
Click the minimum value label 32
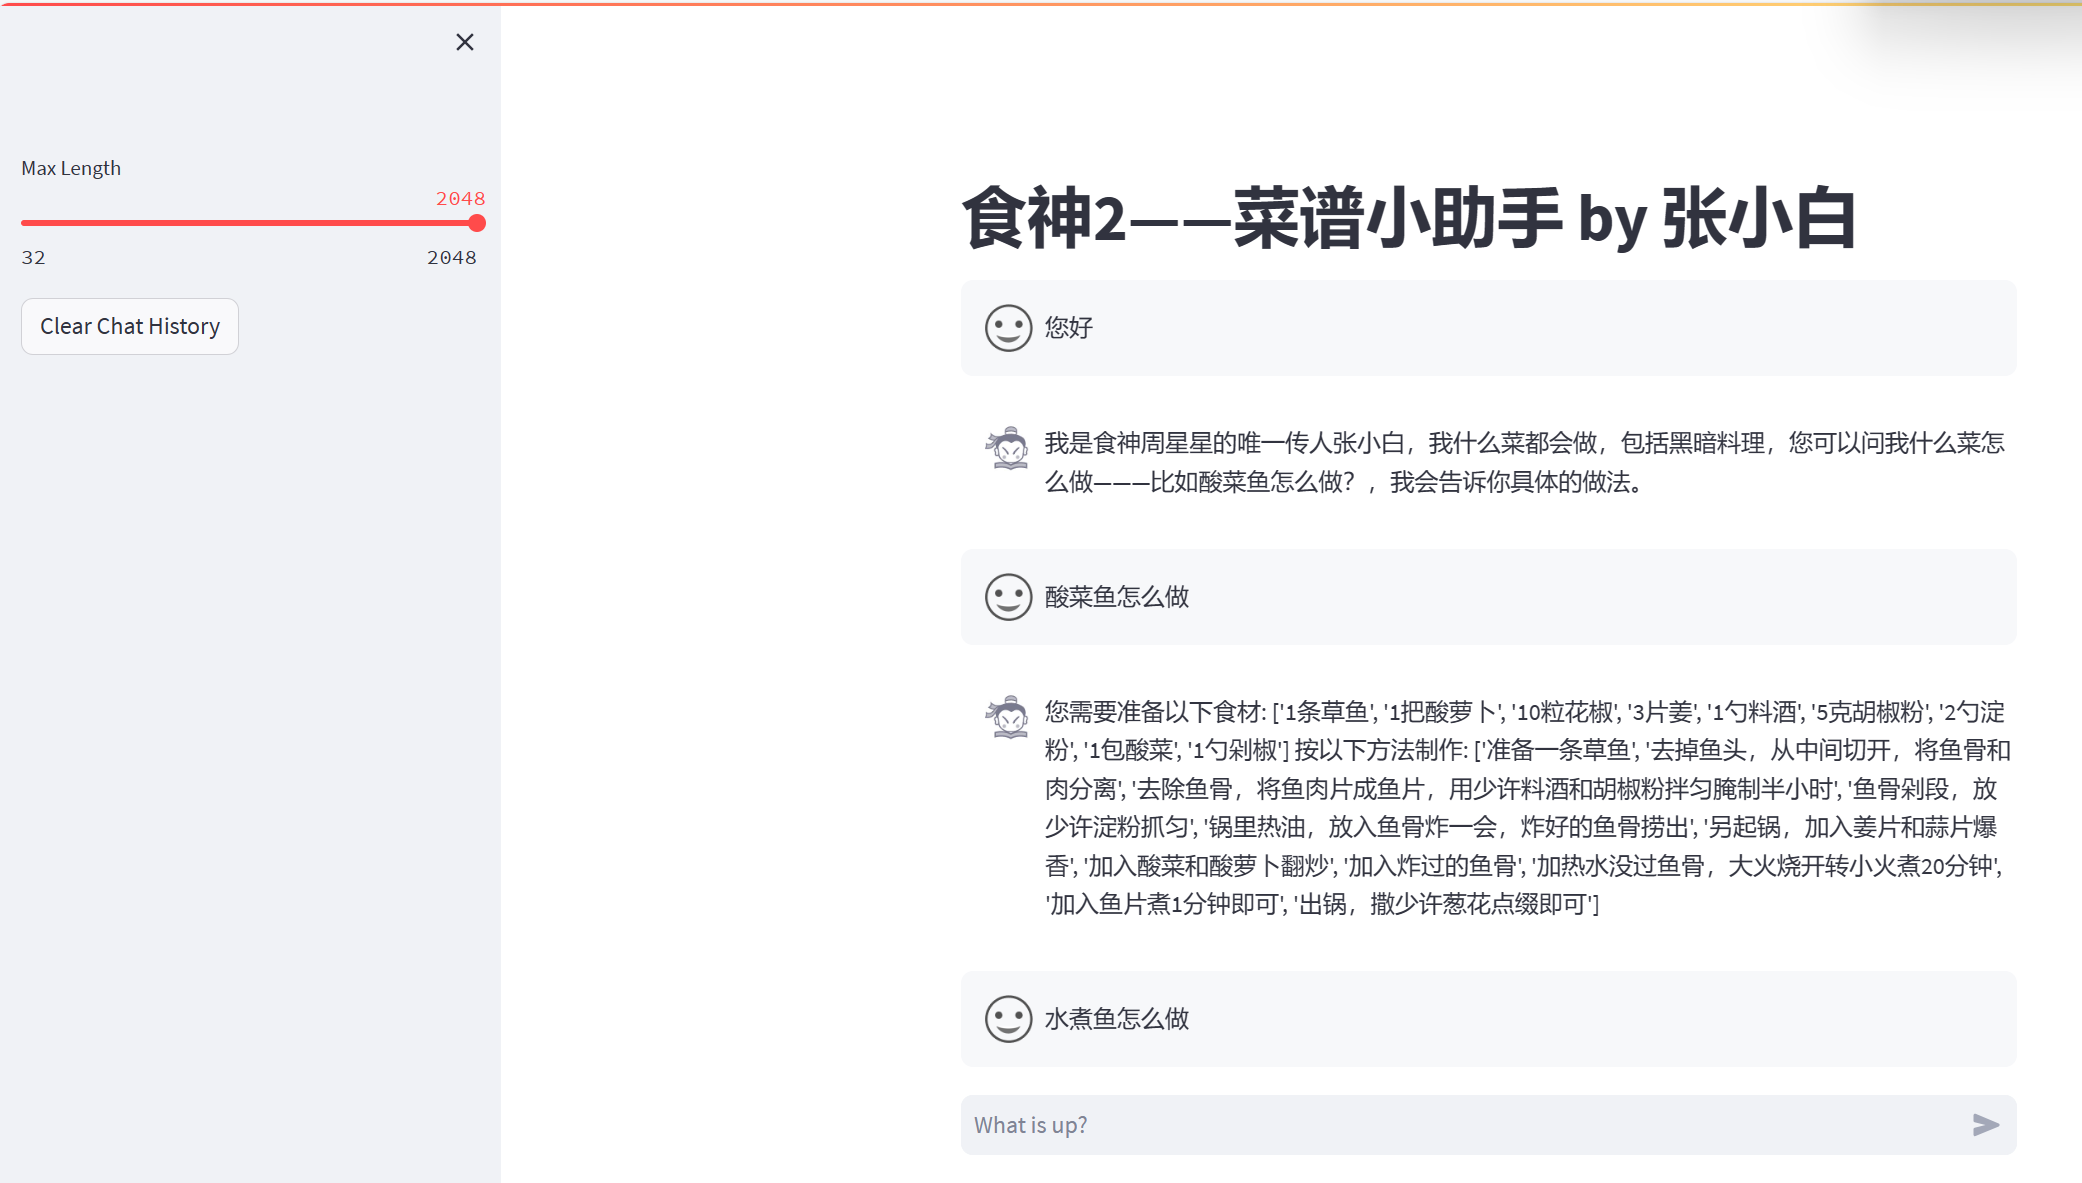click(33, 258)
